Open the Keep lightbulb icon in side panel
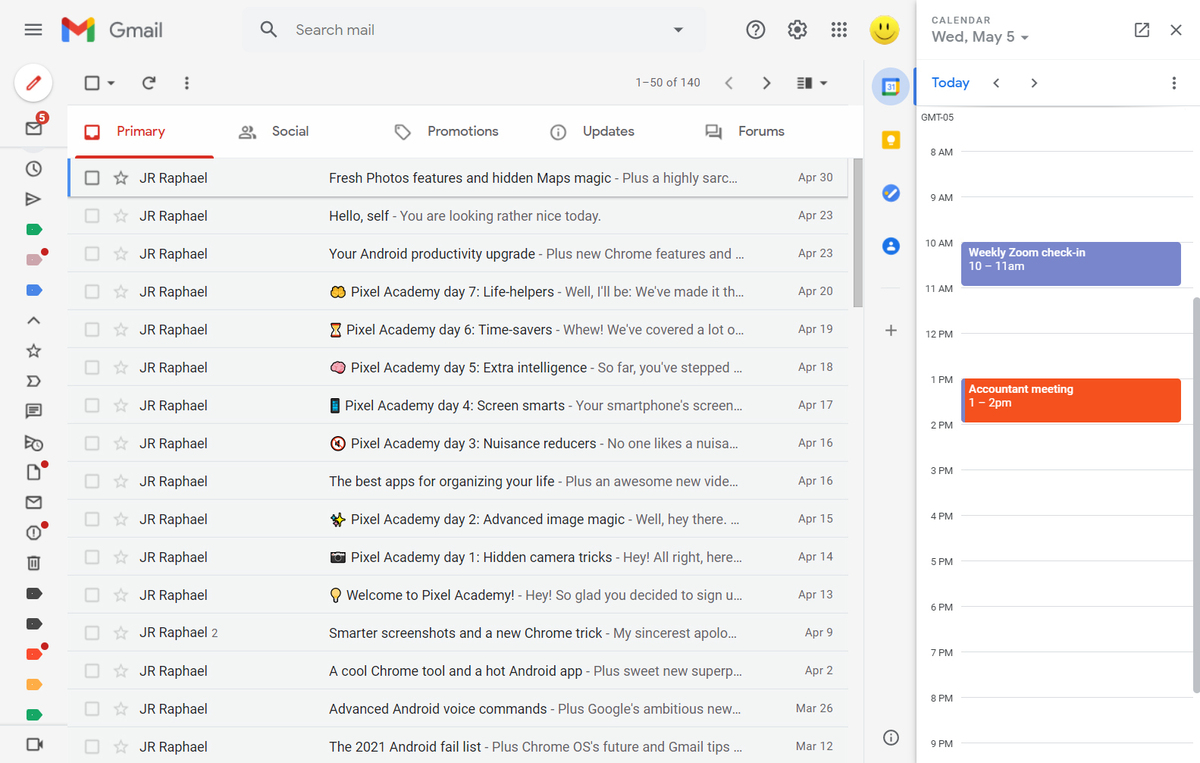The image size is (1200, 763). coord(891,140)
